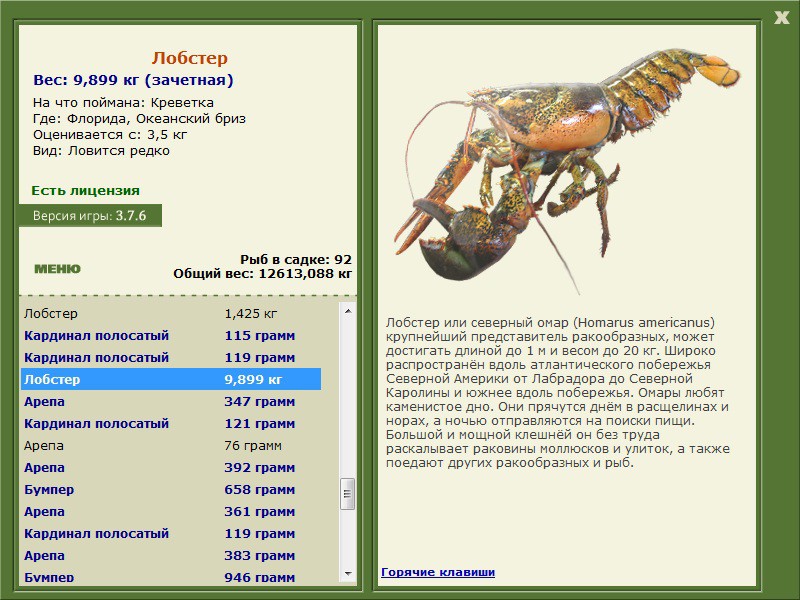
Task: Click the Лобстер title heading
Action: point(189,58)
